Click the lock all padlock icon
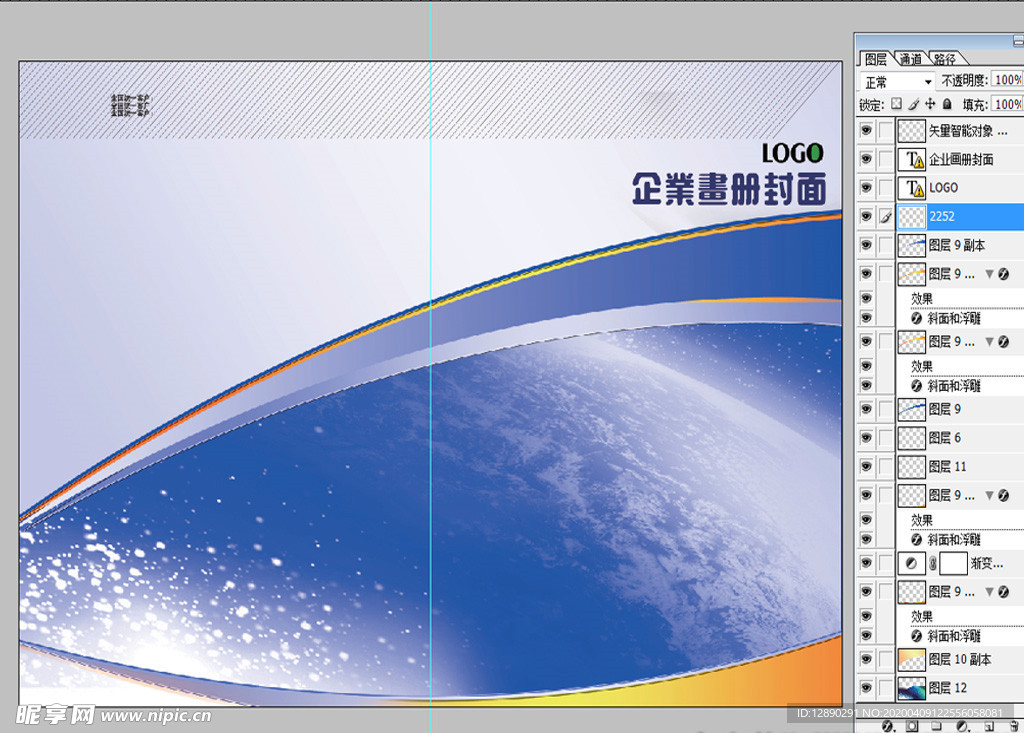1024x733 pixels. (947, 104)
